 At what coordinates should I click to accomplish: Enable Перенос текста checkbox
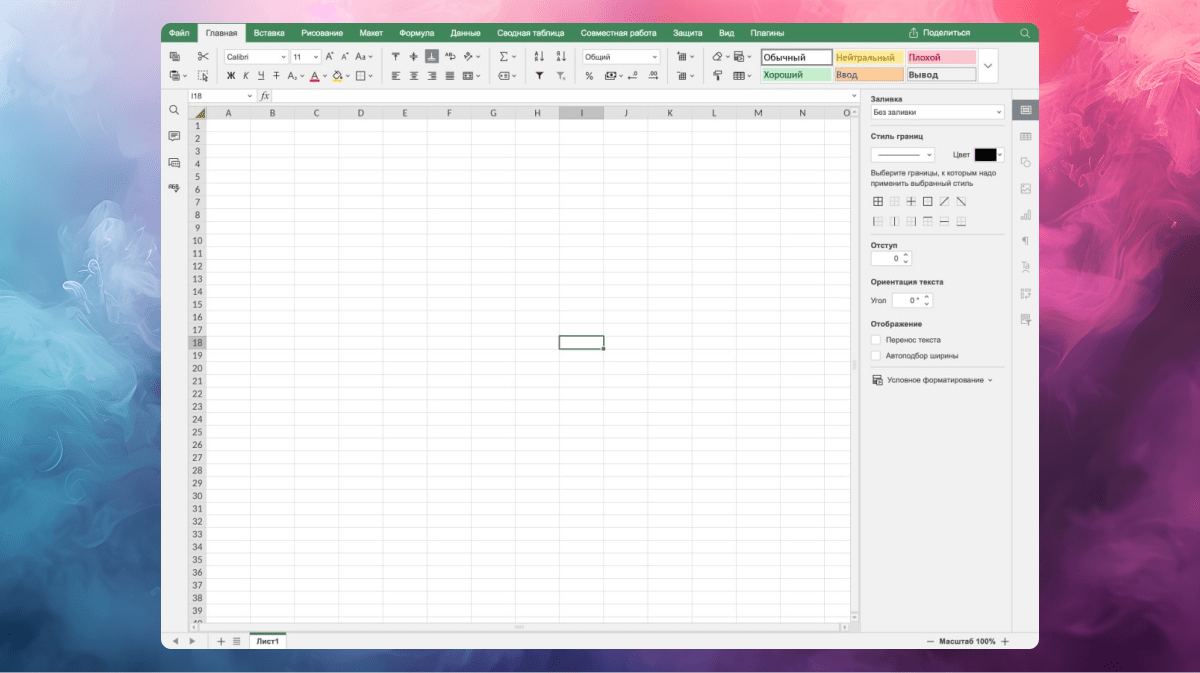tap(876, 340)
